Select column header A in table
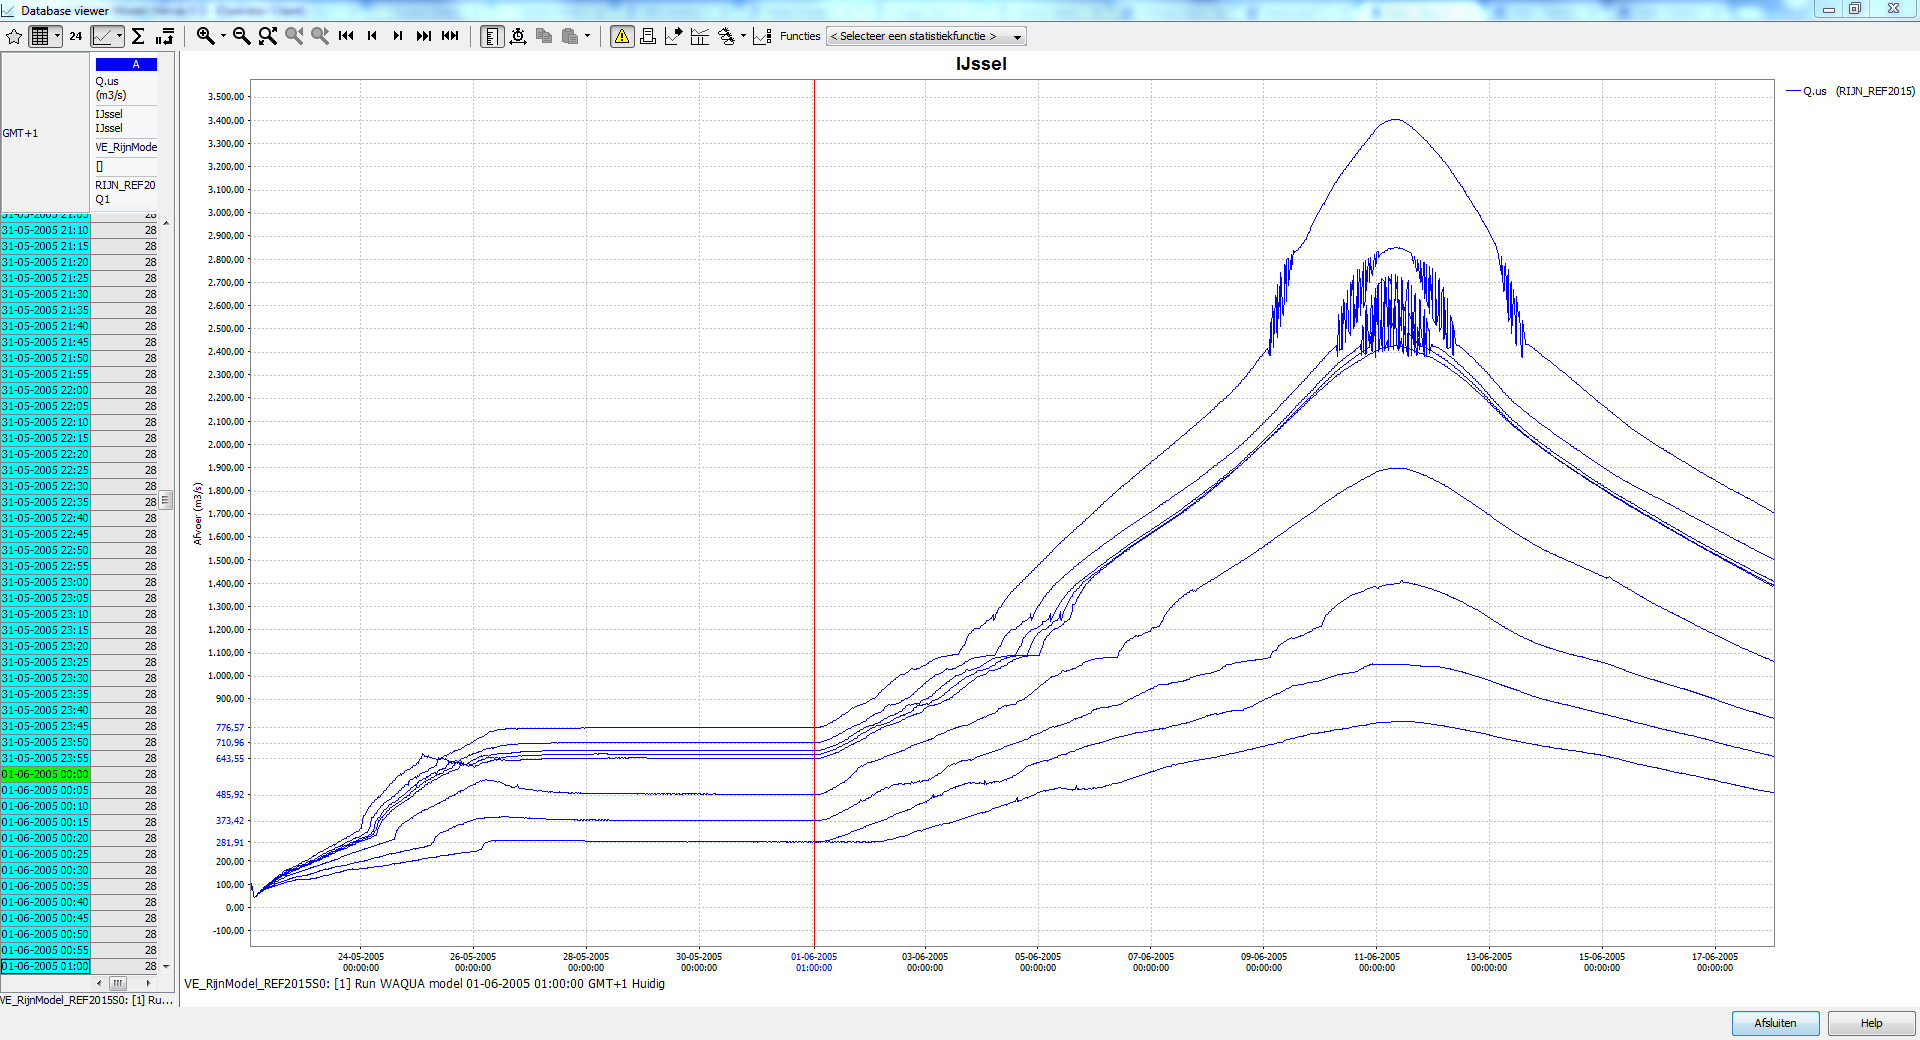Screen dimensions: 1920x1040 point(126,64)
